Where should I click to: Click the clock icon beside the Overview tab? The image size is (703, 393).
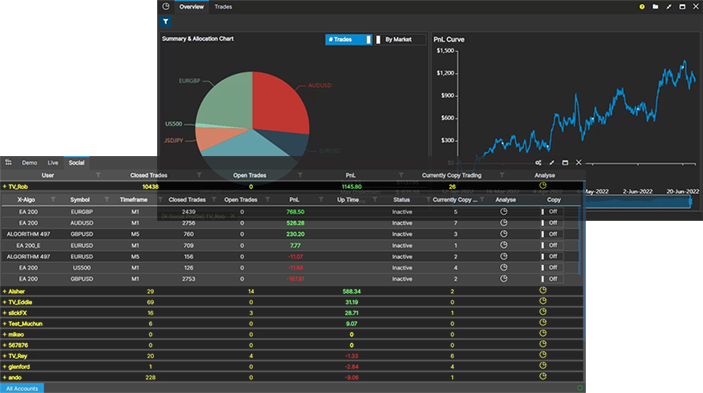tap(166, 7)
